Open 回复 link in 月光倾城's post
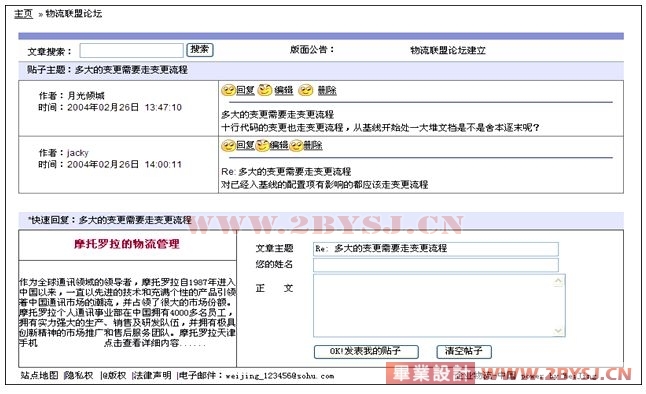 246,90
